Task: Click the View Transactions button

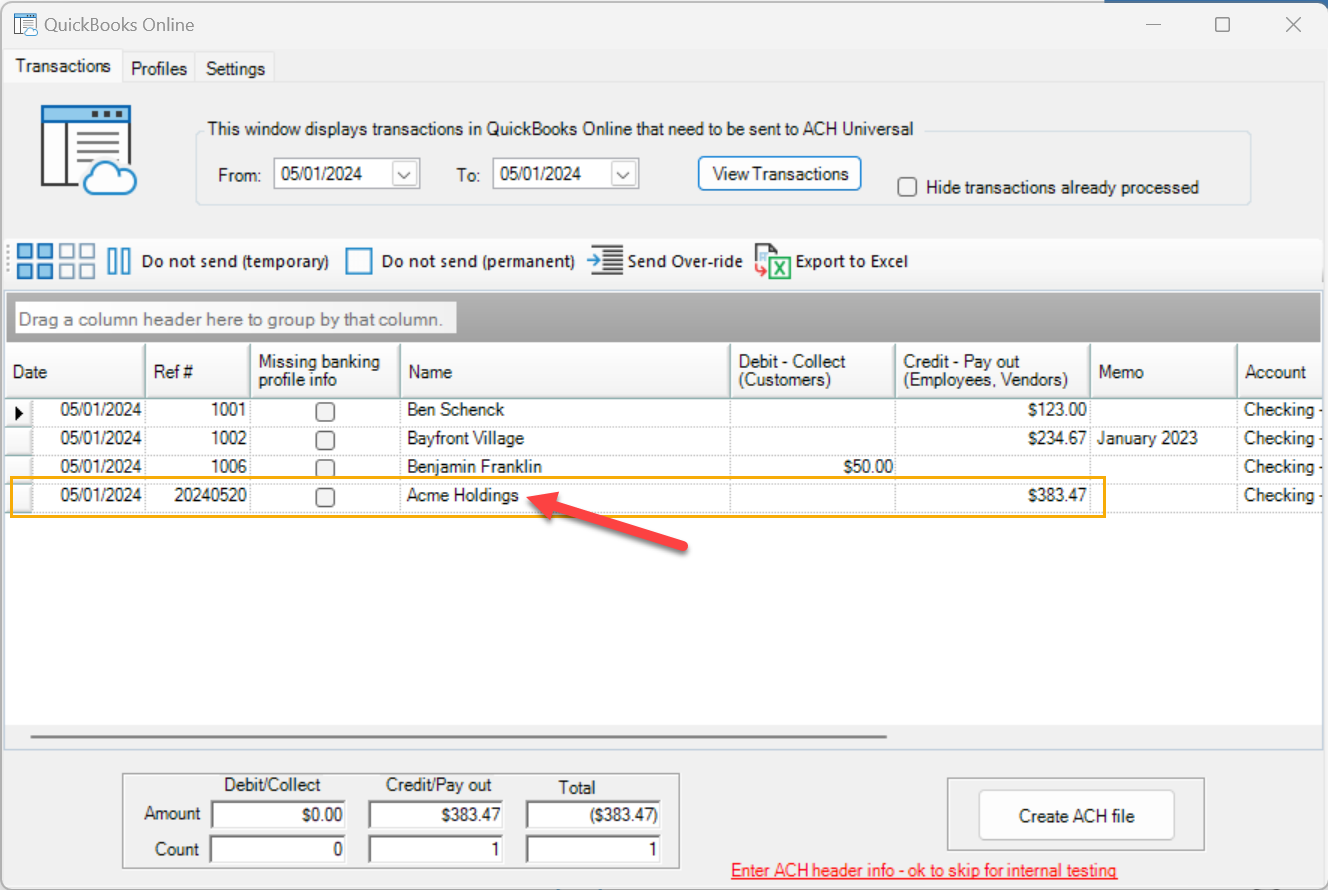Action: 779,173
